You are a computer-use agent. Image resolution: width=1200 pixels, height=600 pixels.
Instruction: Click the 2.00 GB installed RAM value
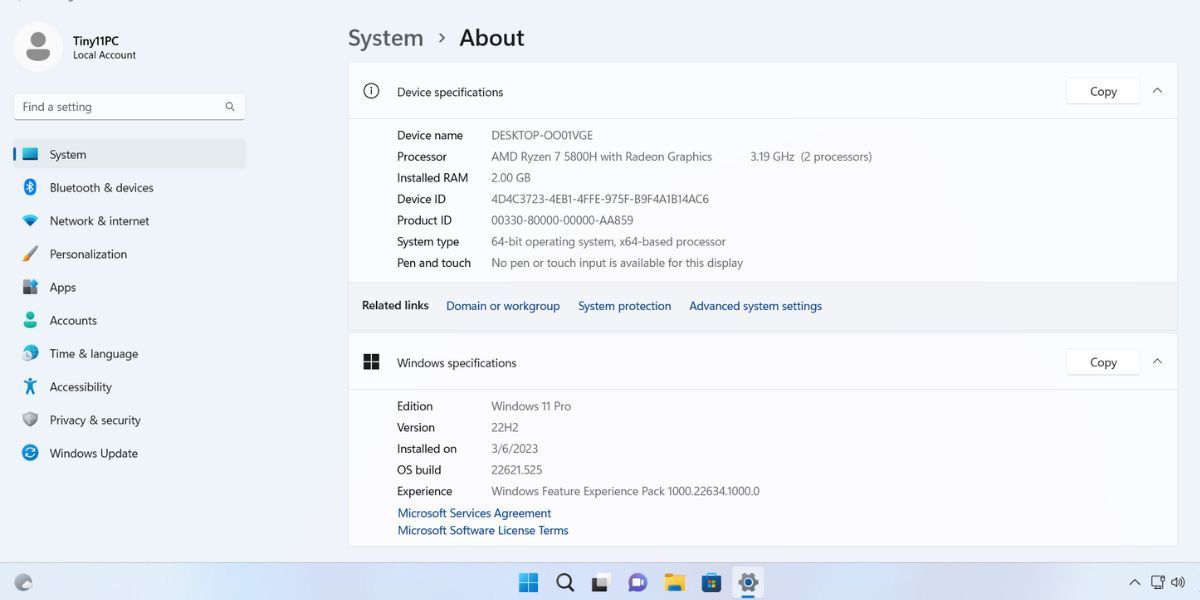click(511, 177)
